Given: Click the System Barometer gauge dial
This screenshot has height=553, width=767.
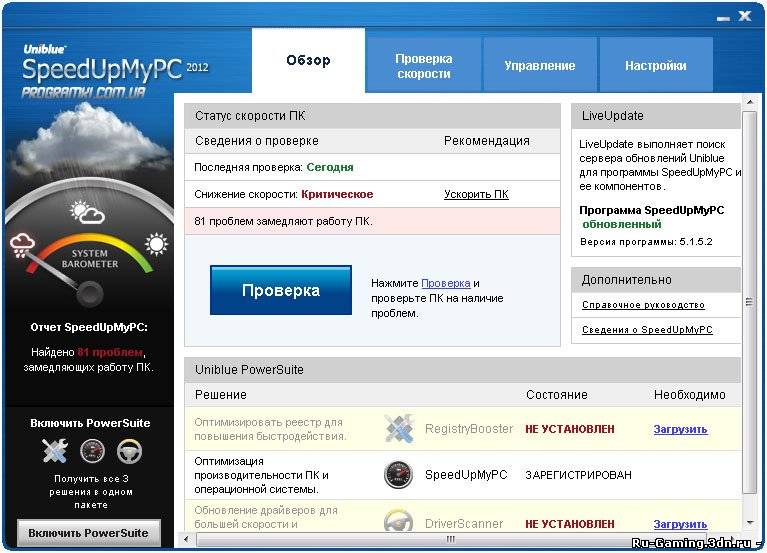Looking at the screenshot, I should [x=91, y=290].
